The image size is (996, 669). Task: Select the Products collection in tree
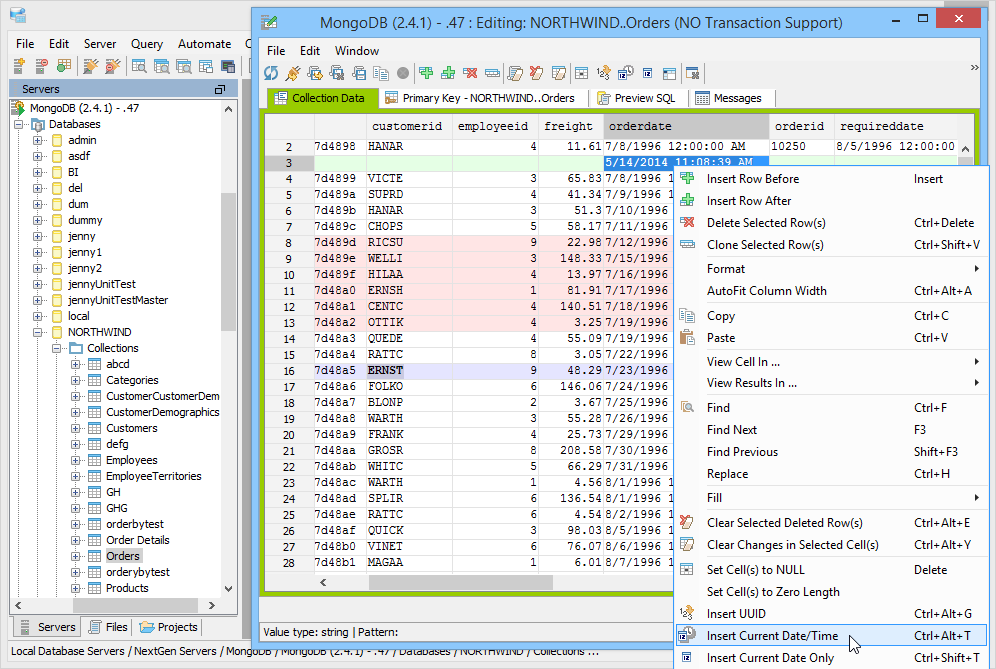[127, 588]
